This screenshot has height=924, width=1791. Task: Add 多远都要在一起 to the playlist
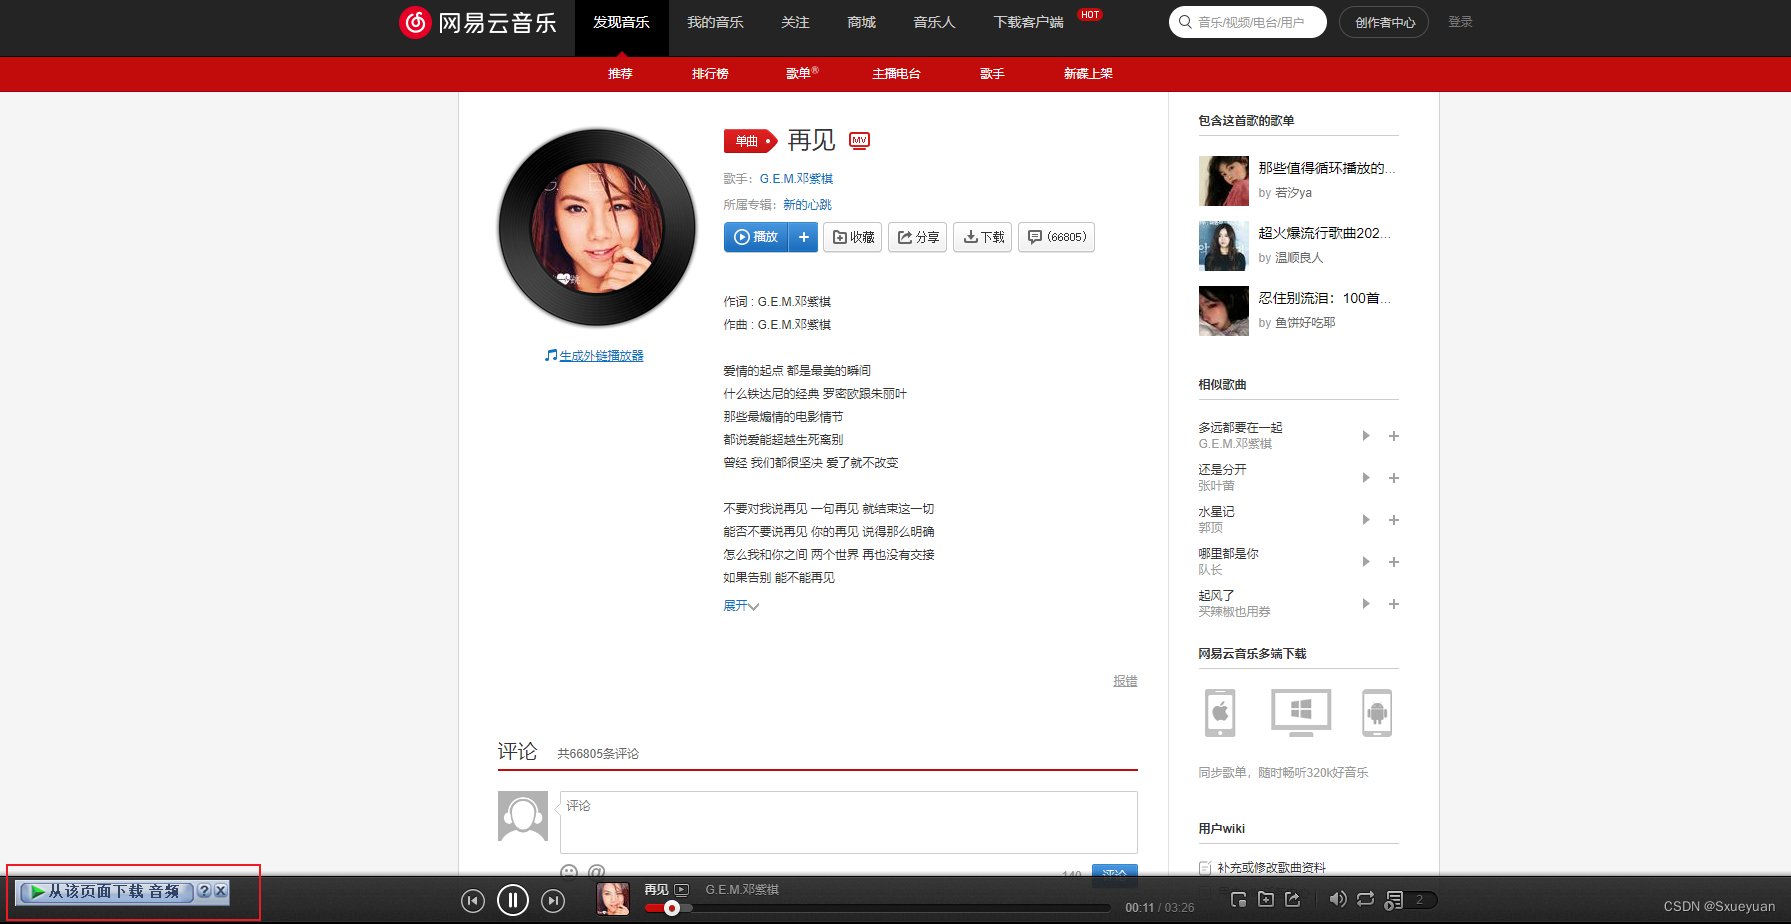[x=1394, y=436]
